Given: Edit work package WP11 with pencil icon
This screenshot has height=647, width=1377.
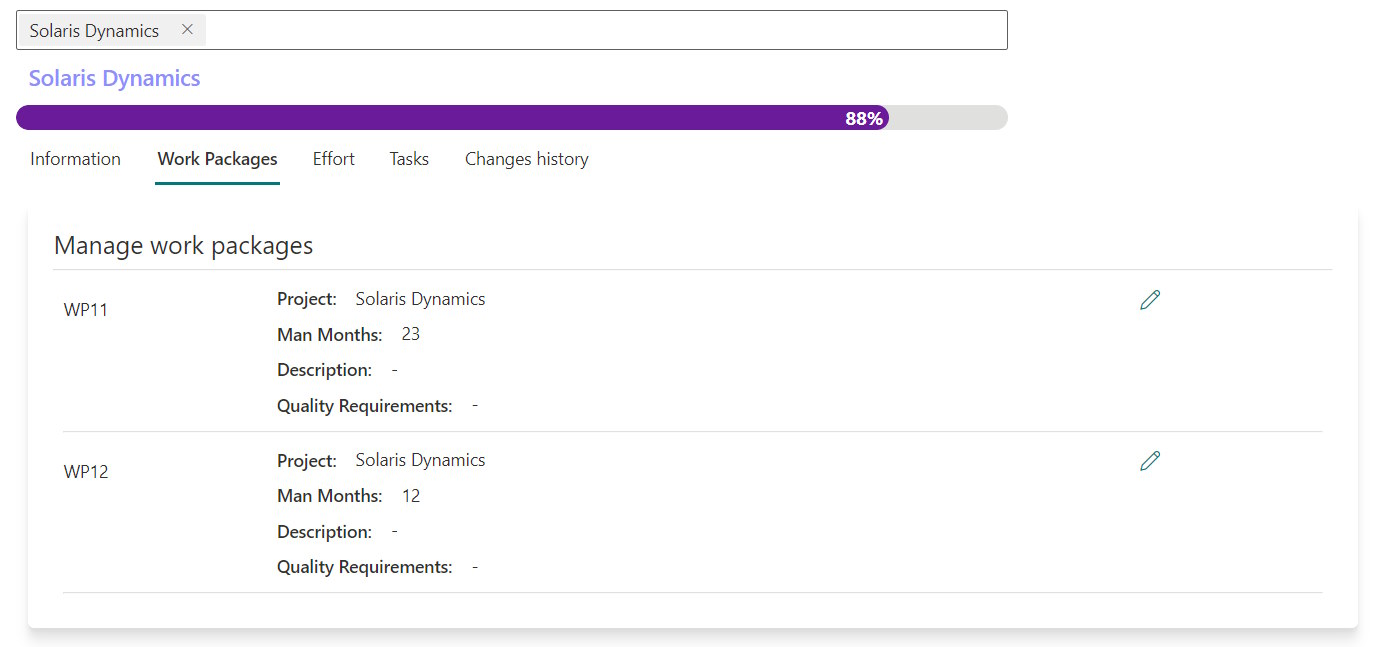Looking at the screenshot, I should [1149, 300].
